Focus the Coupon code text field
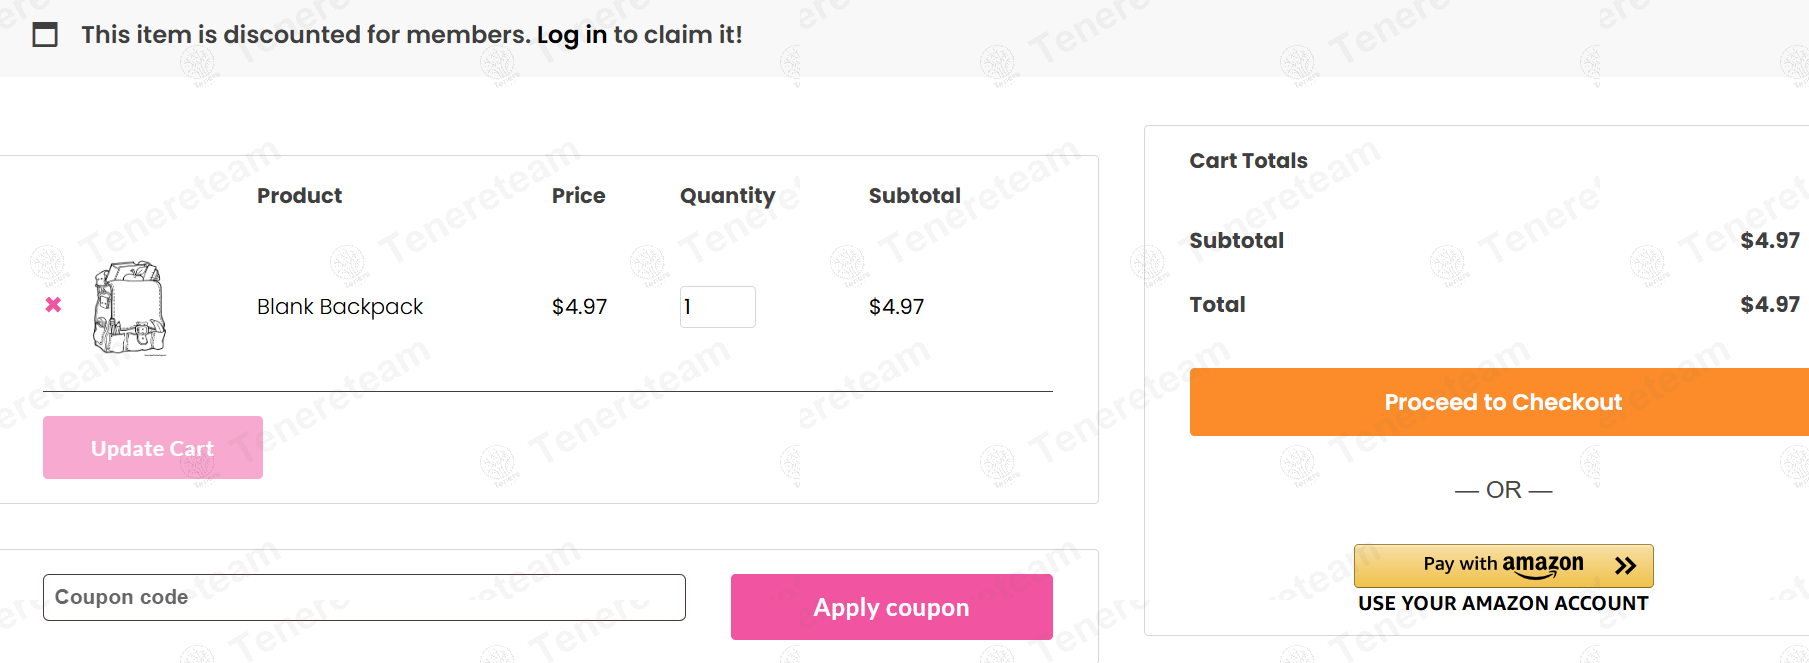 [364, 597]
